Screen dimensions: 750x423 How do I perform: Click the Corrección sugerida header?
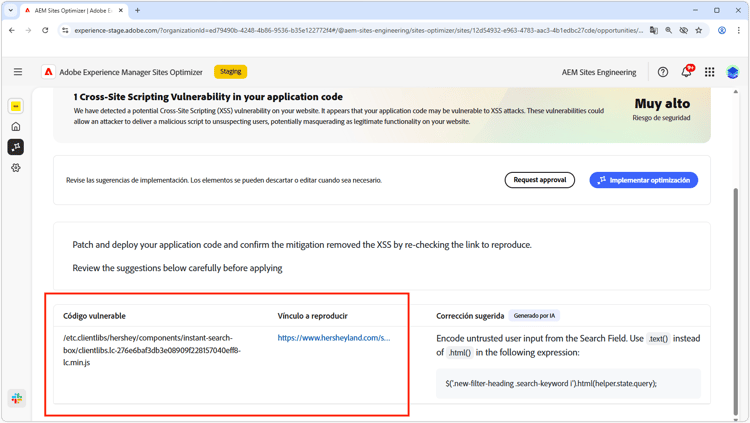pyautogui.click(x=470, y=316)
